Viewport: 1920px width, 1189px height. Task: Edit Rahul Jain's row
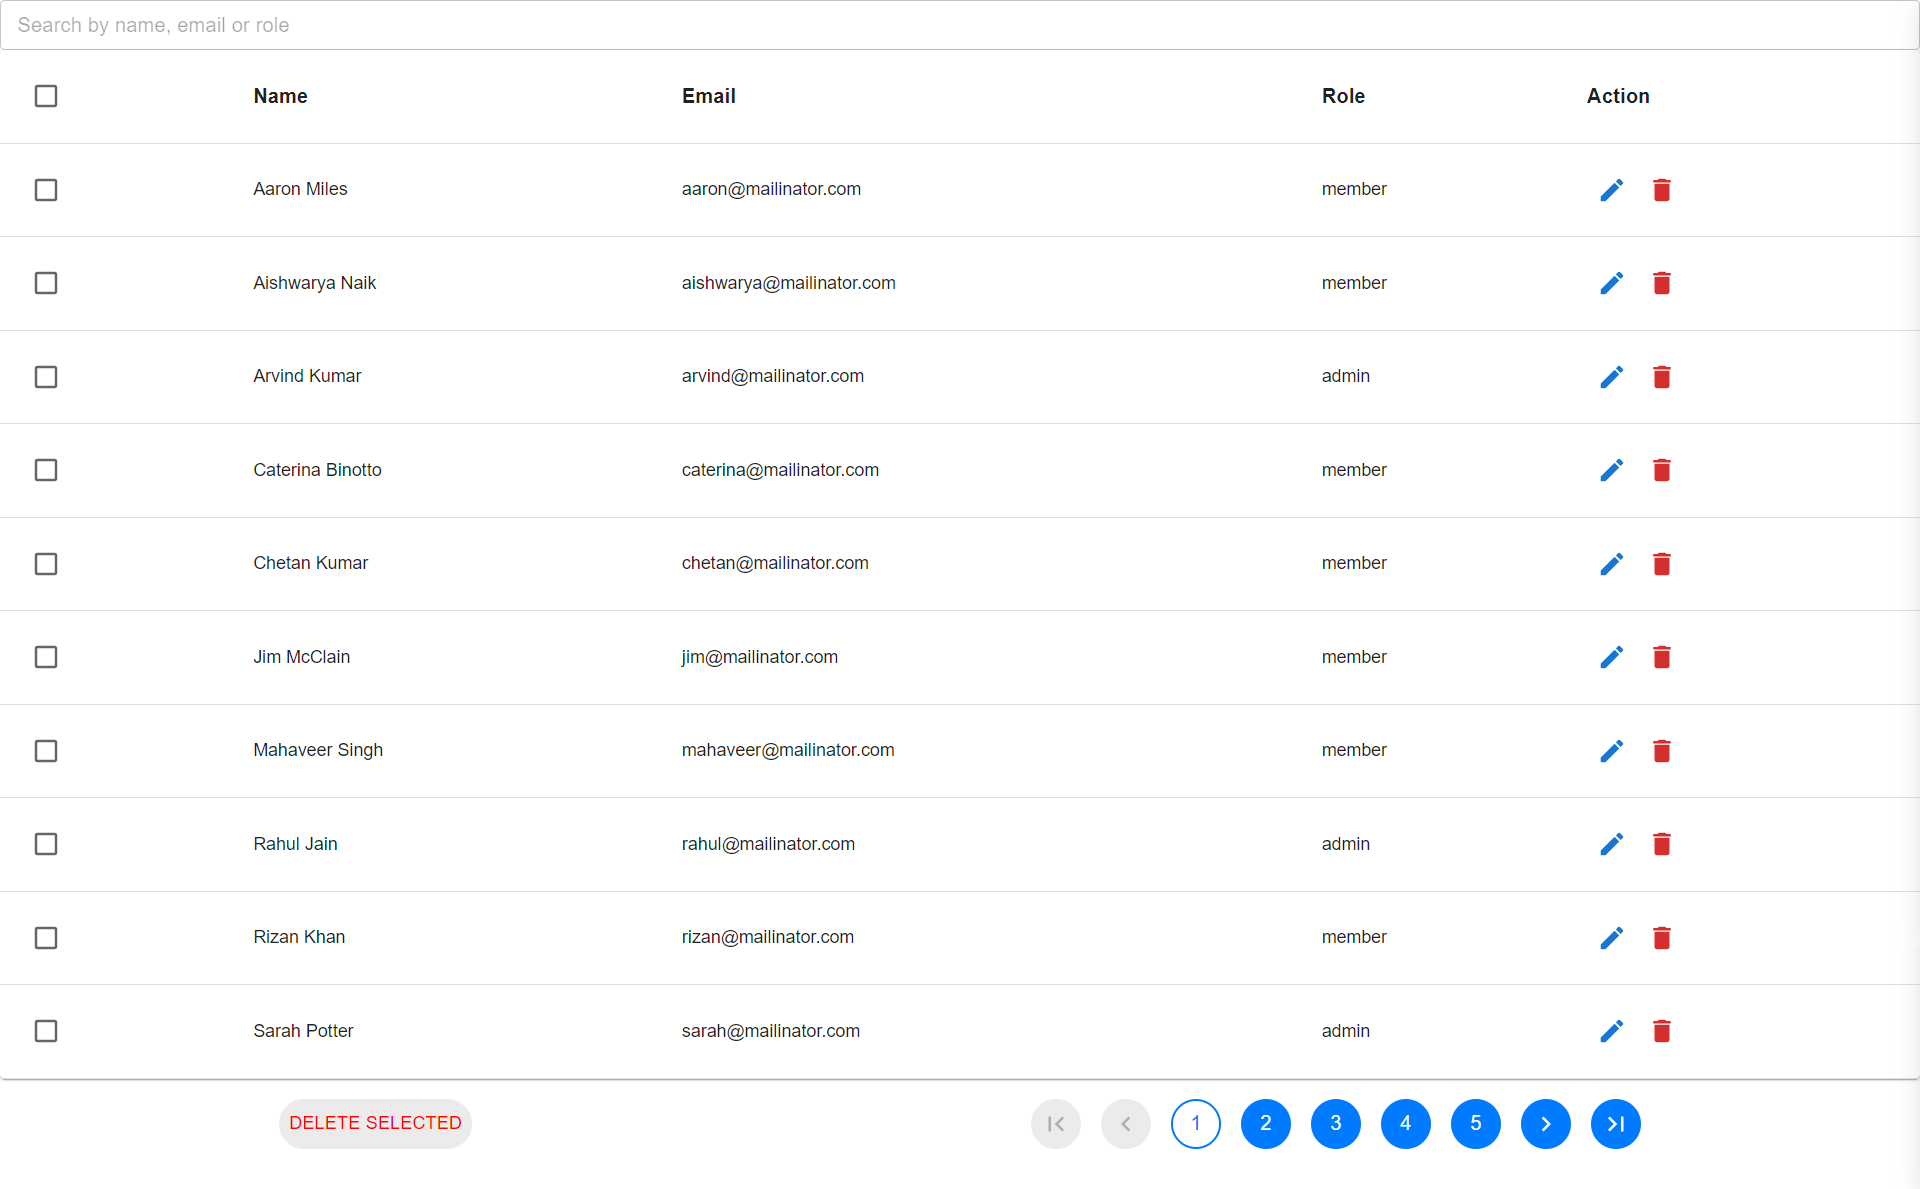point(1611,844)
